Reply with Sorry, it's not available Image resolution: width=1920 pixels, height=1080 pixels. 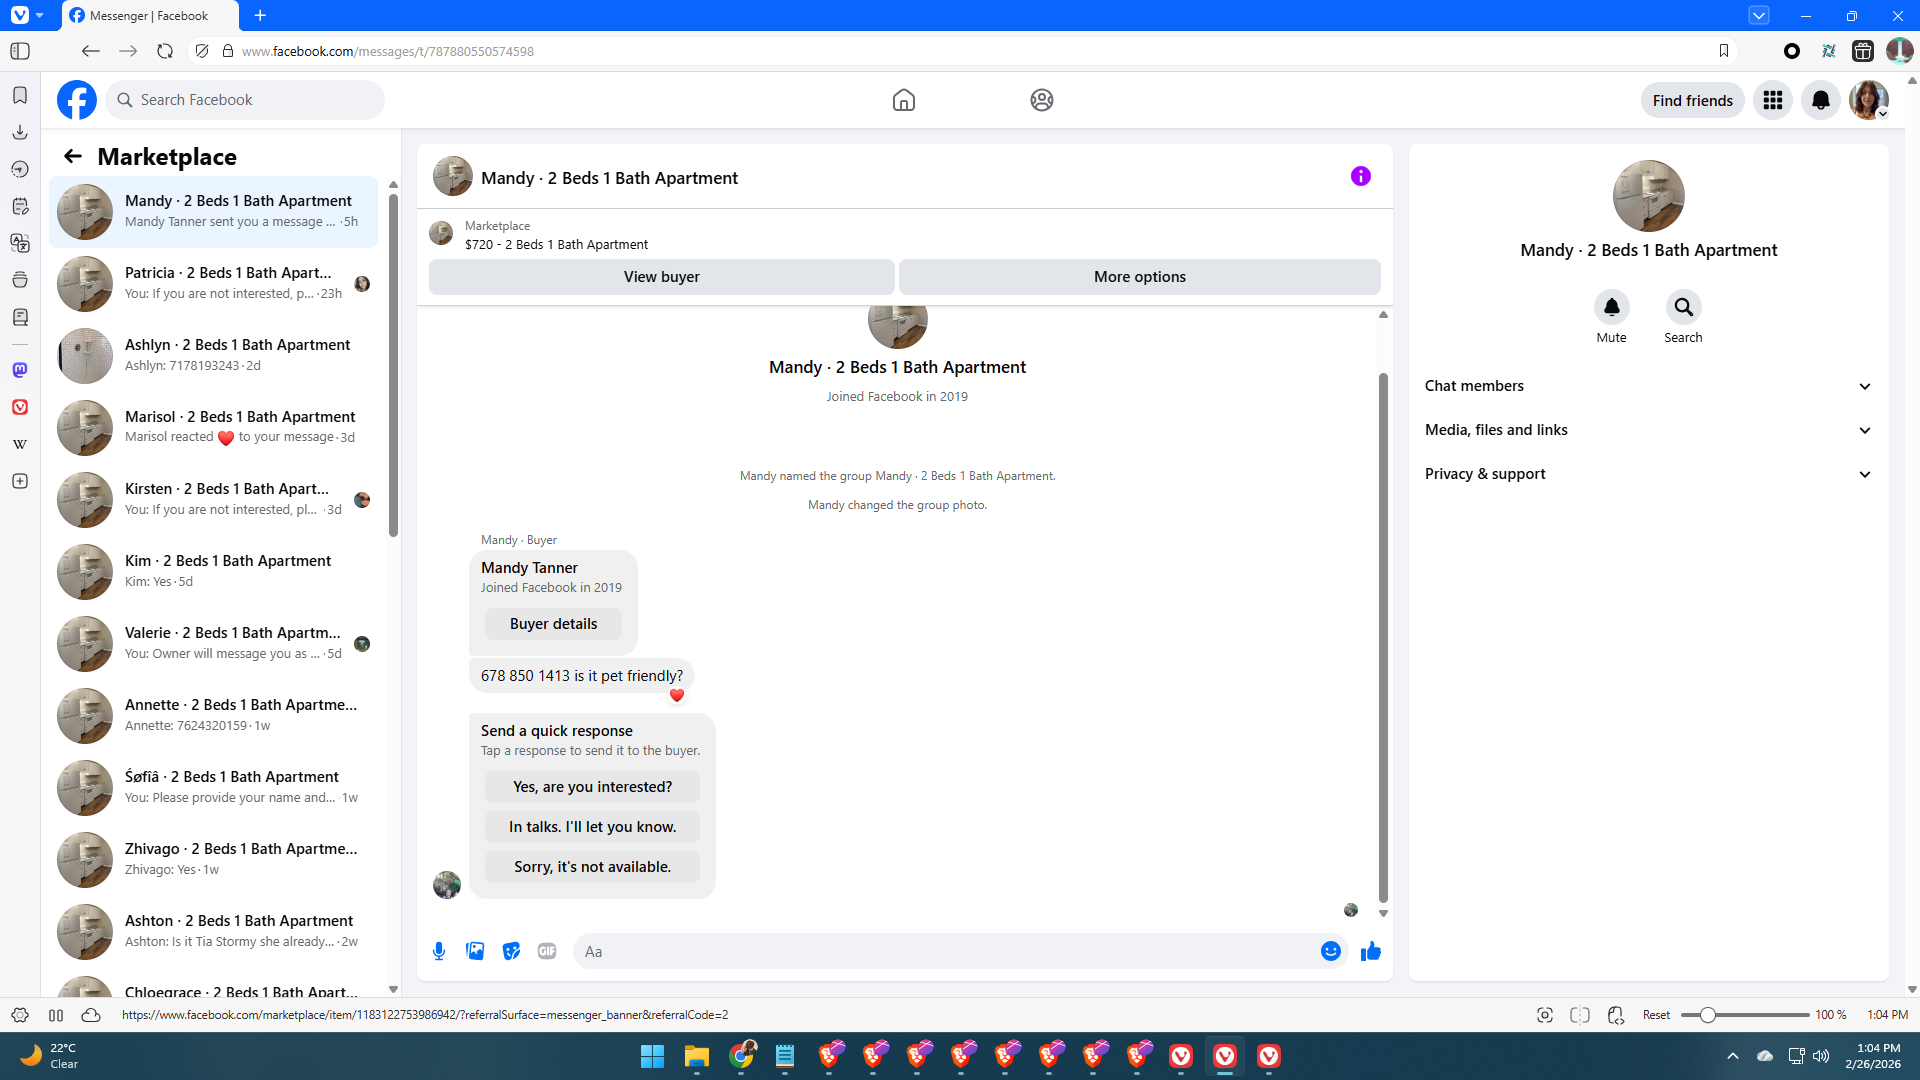[592, 867]
